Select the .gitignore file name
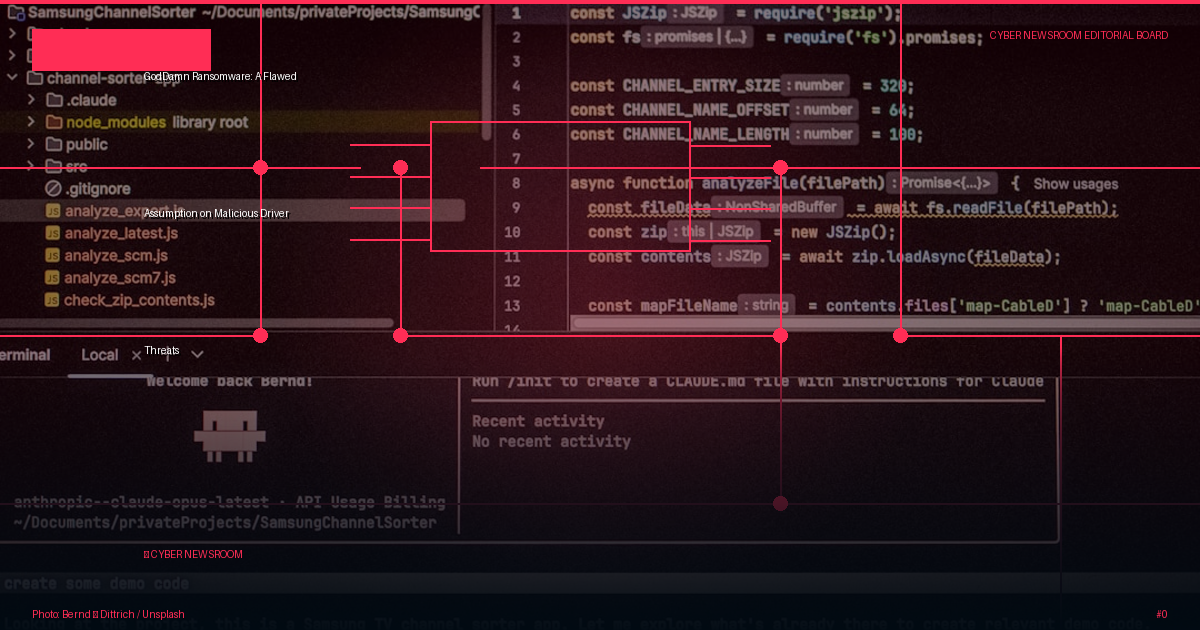The height and width of the screenshot is (630, 1200). tap(98, 188)
